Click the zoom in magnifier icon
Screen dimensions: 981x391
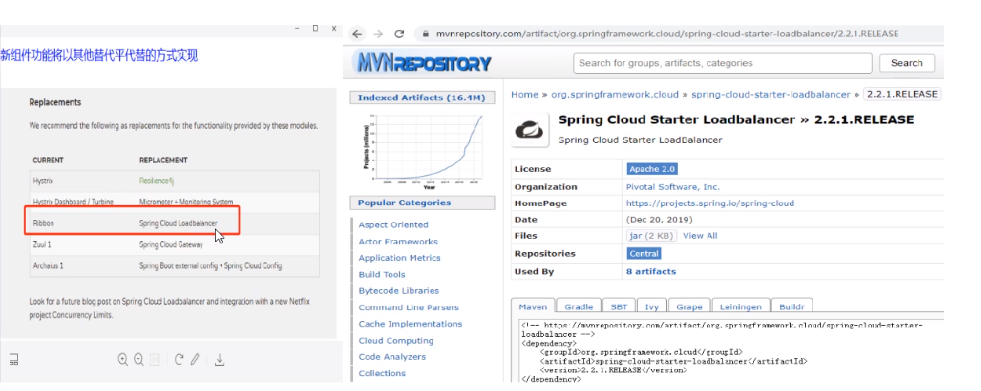(x=123, y=359)
